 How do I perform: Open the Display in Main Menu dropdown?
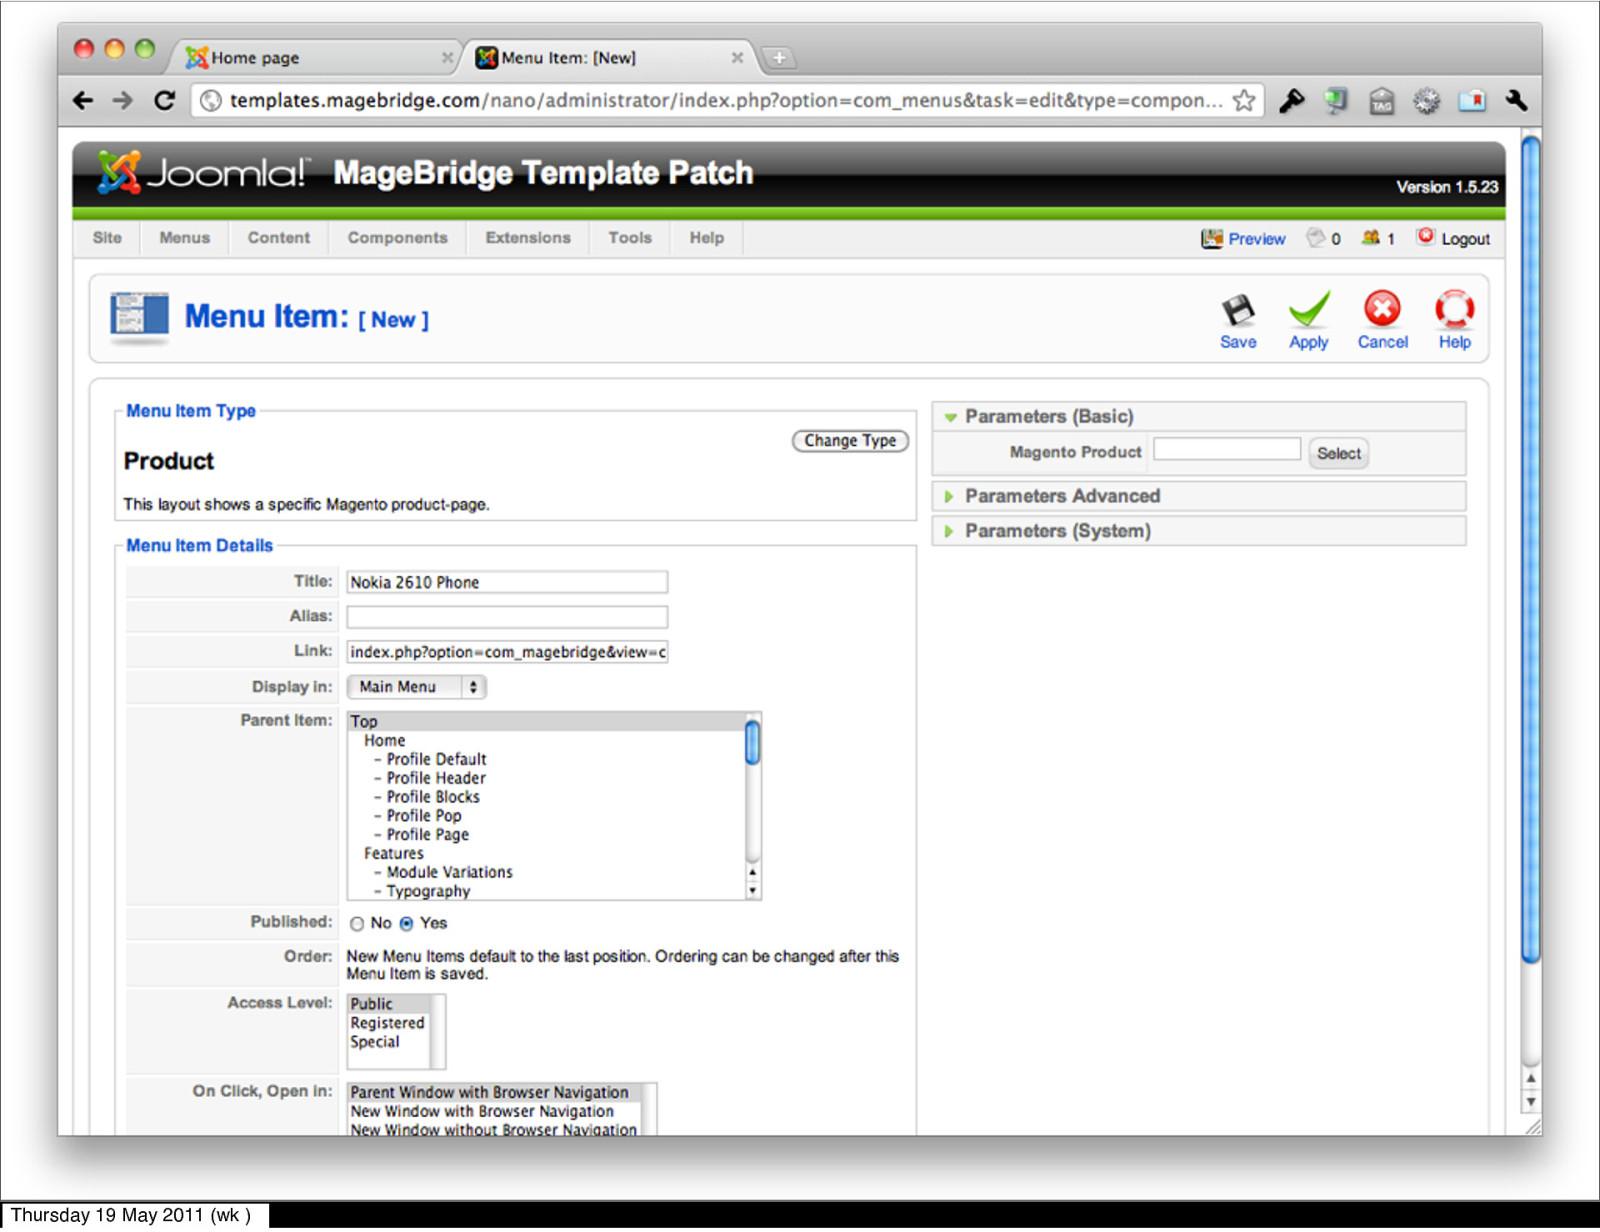click(416, 687)
